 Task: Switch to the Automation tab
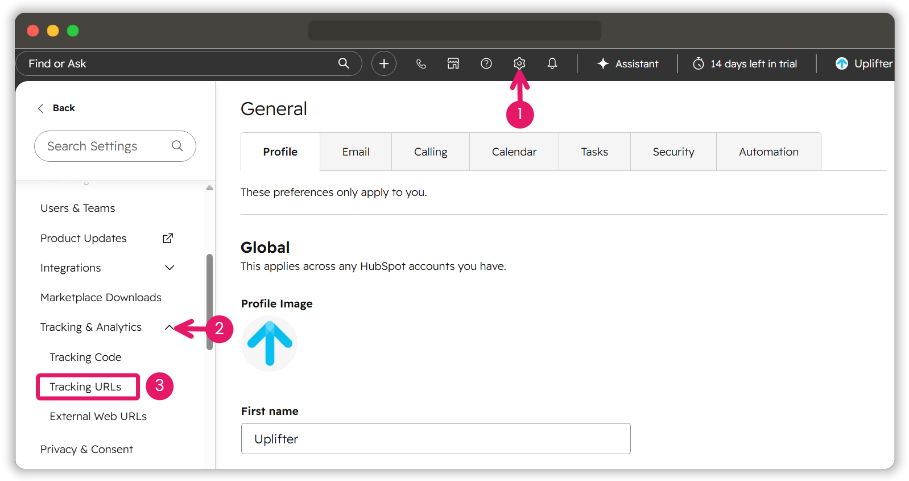pyautogui.click(x=769, y=152)
